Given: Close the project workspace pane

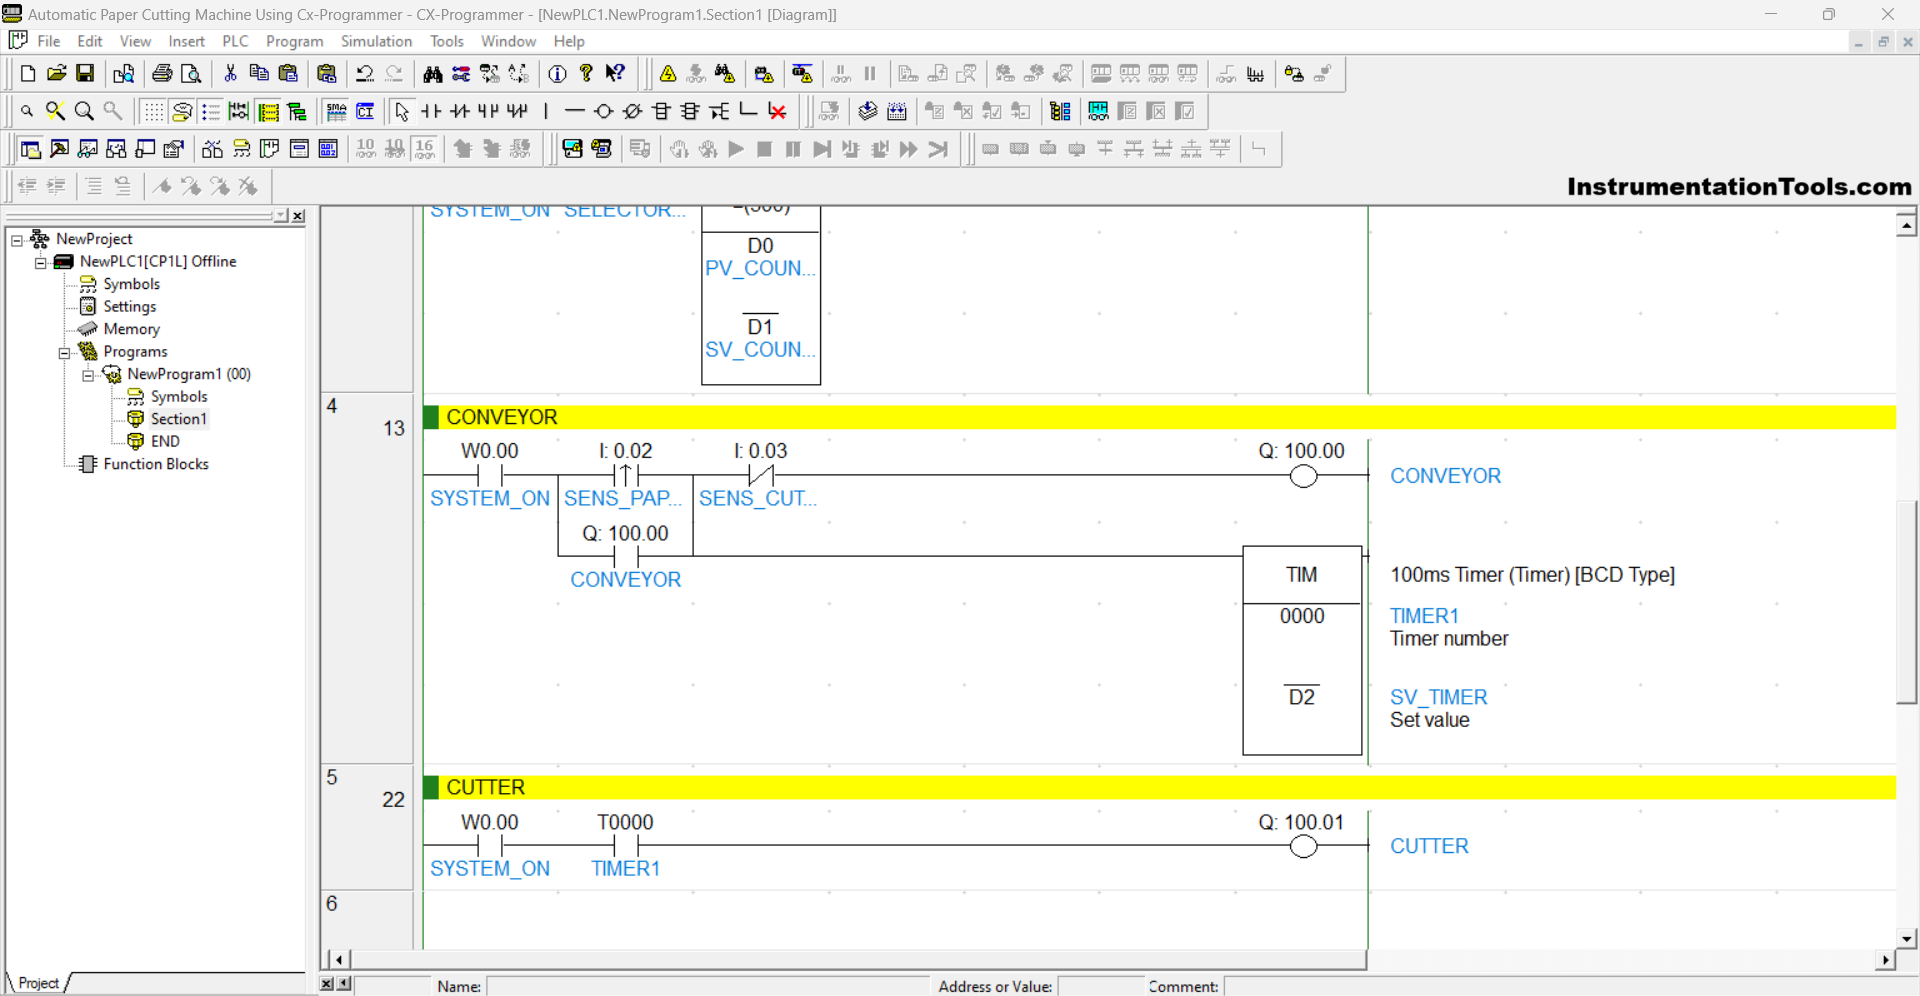Looking at the screenshot, I should [x=298, y=216].
